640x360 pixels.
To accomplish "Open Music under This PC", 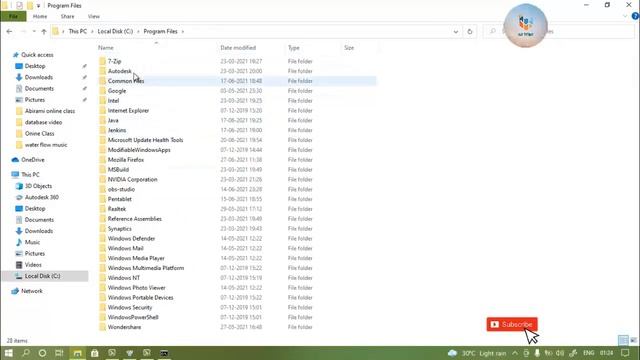I will point(32,242).
